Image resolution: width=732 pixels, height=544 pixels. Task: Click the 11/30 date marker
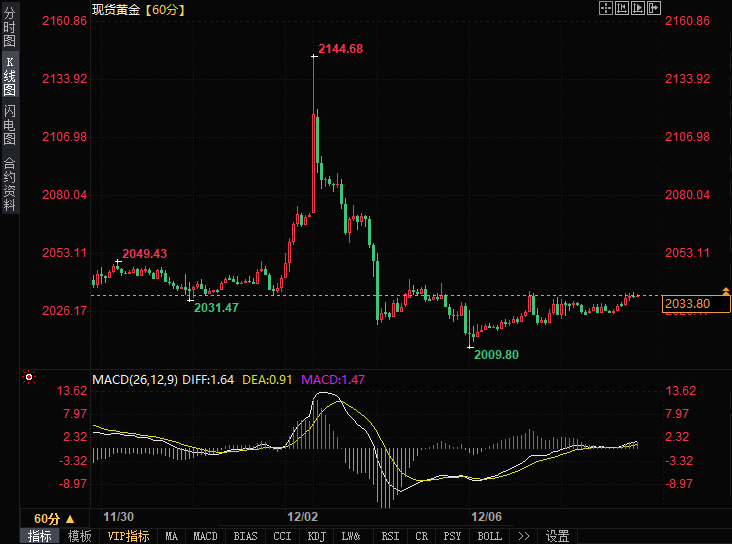[119, 517]
